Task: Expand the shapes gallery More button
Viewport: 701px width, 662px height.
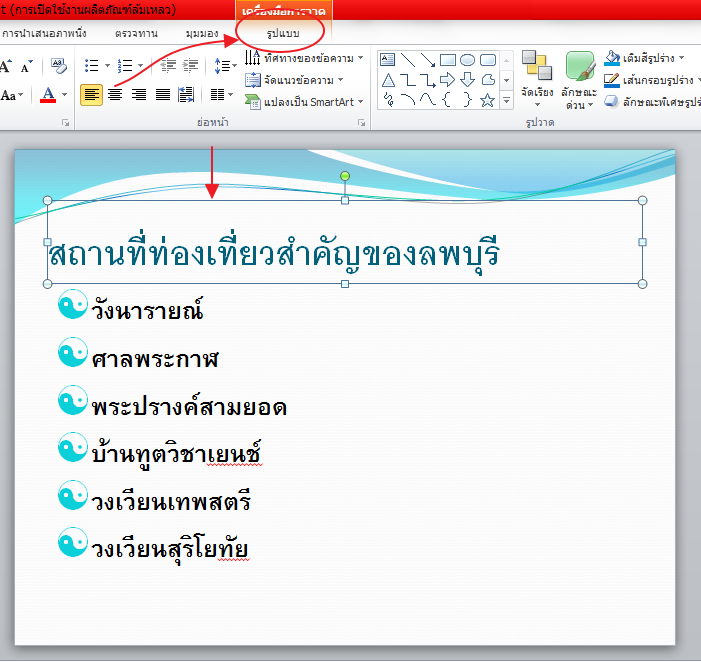Action: pos(507,101)
